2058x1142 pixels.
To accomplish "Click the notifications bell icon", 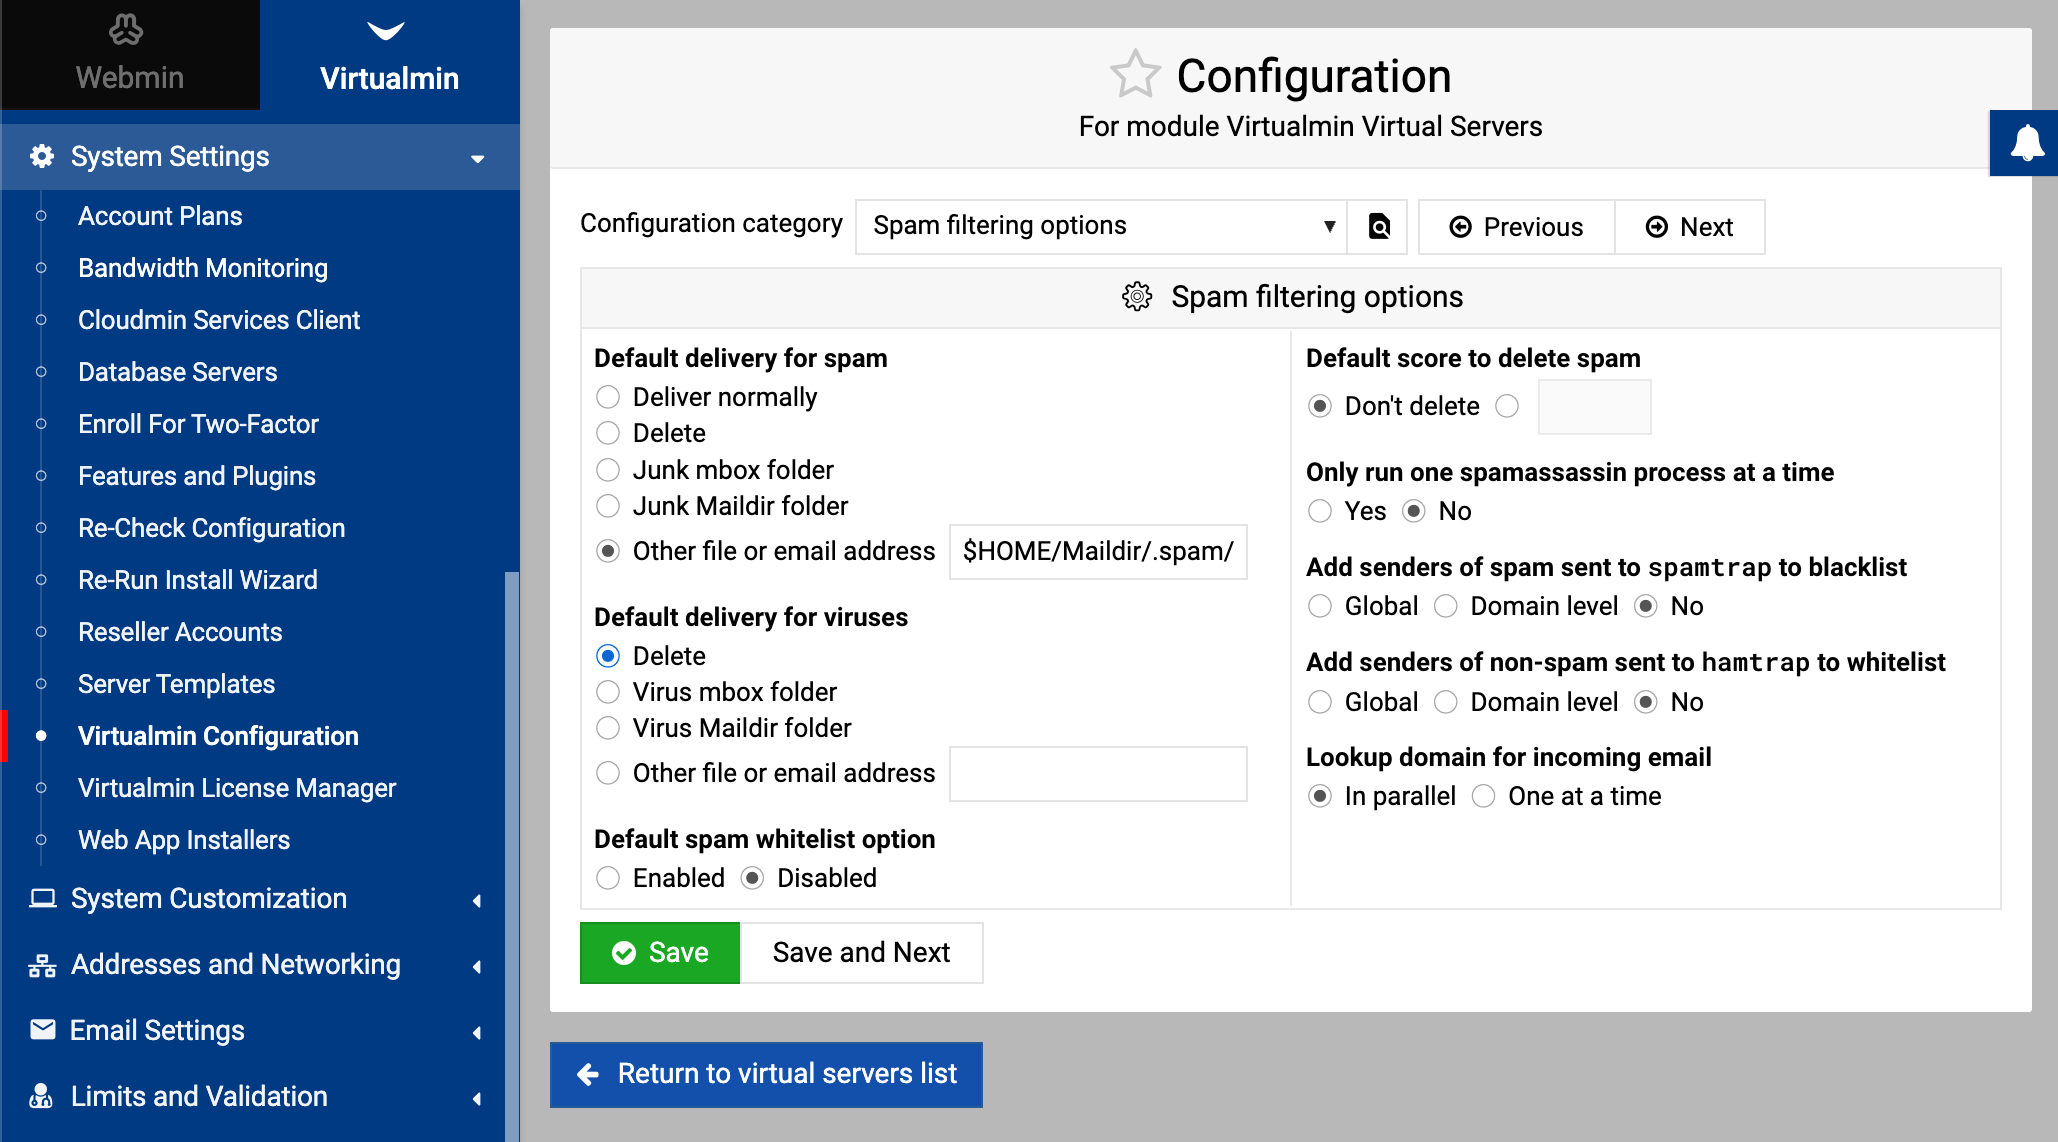I will pos(2026,143).
